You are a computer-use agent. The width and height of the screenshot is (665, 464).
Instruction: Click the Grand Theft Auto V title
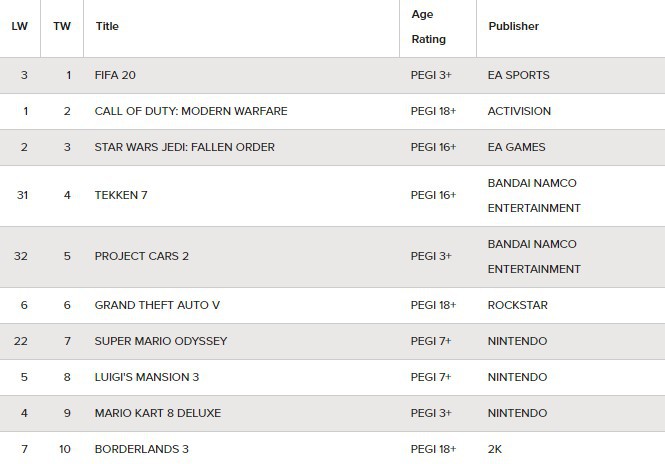157,305
